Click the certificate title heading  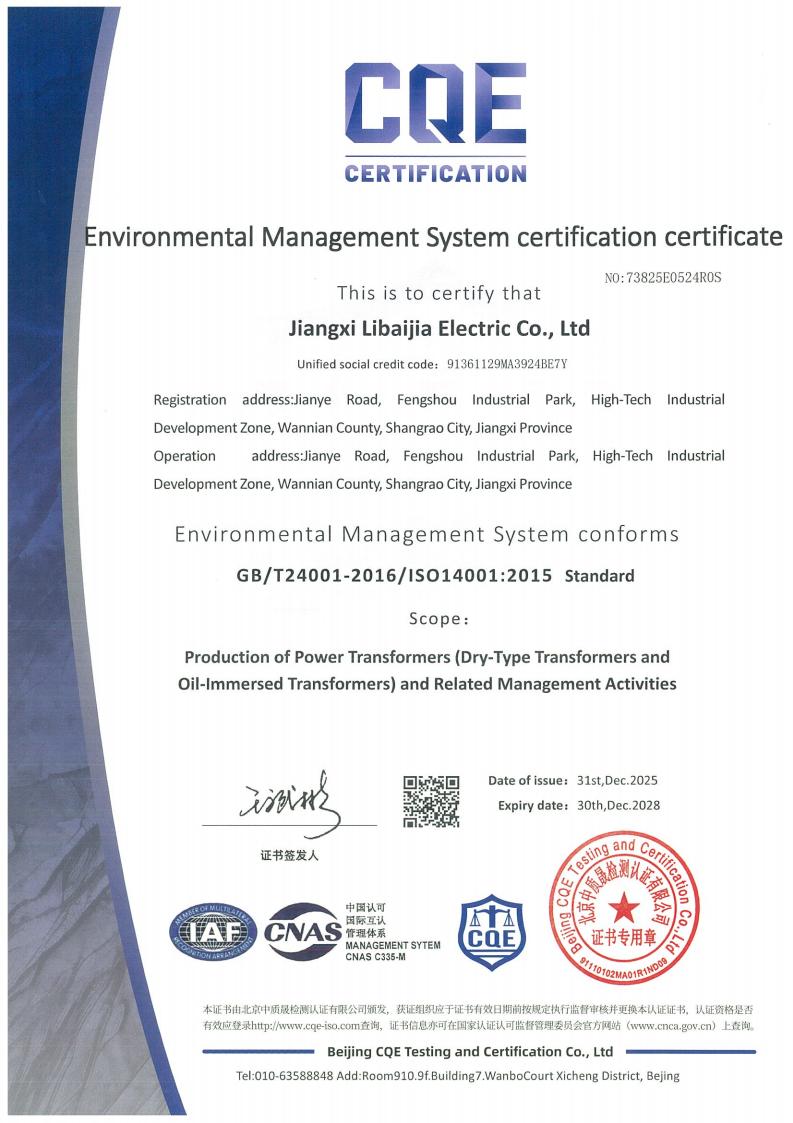pos(433,237)
